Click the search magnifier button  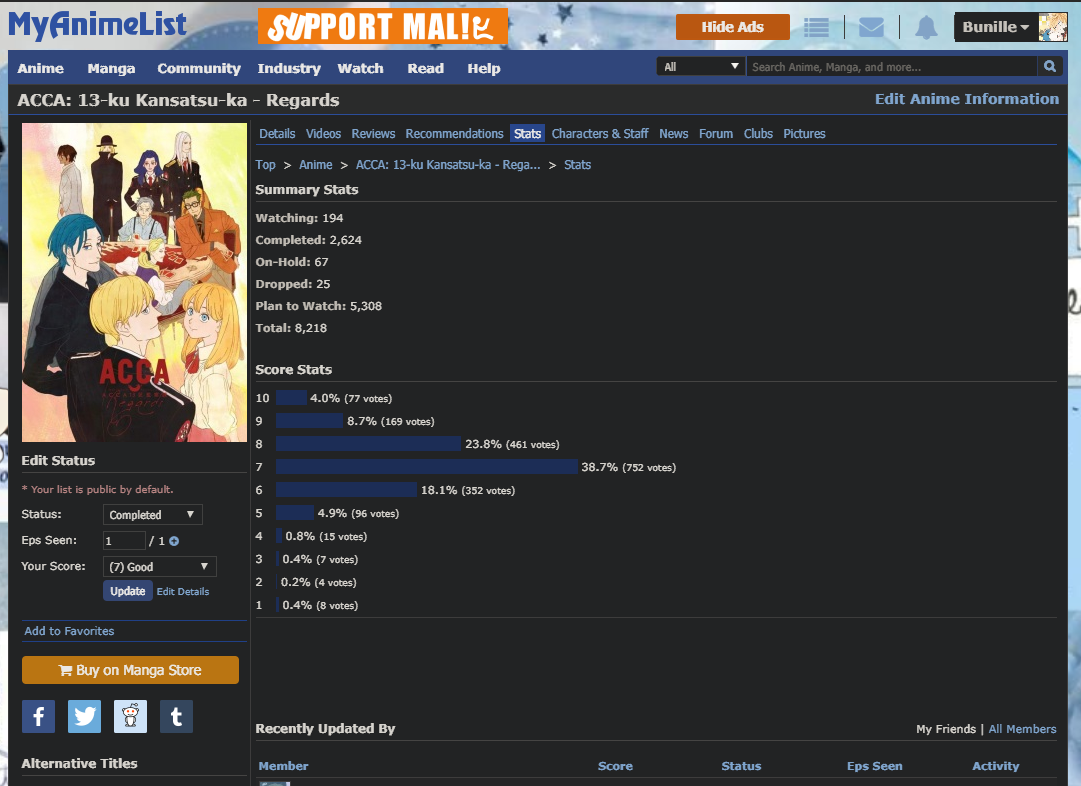tap(1050, 66)
